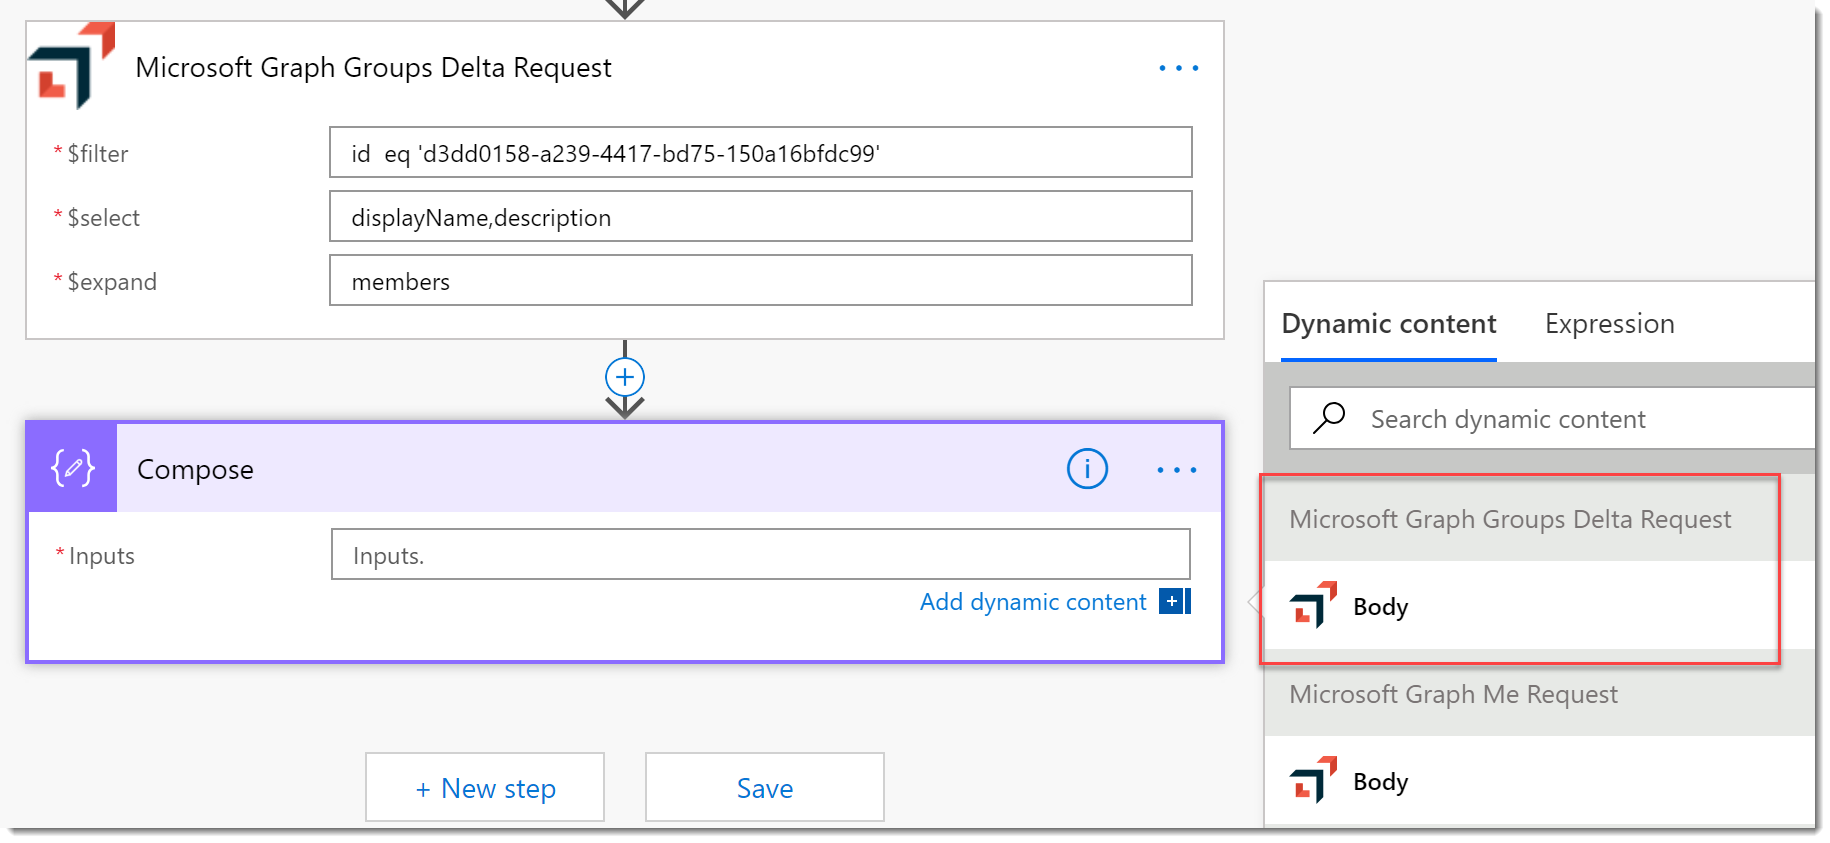Click into the $expand input field

[x=761, y=281]
